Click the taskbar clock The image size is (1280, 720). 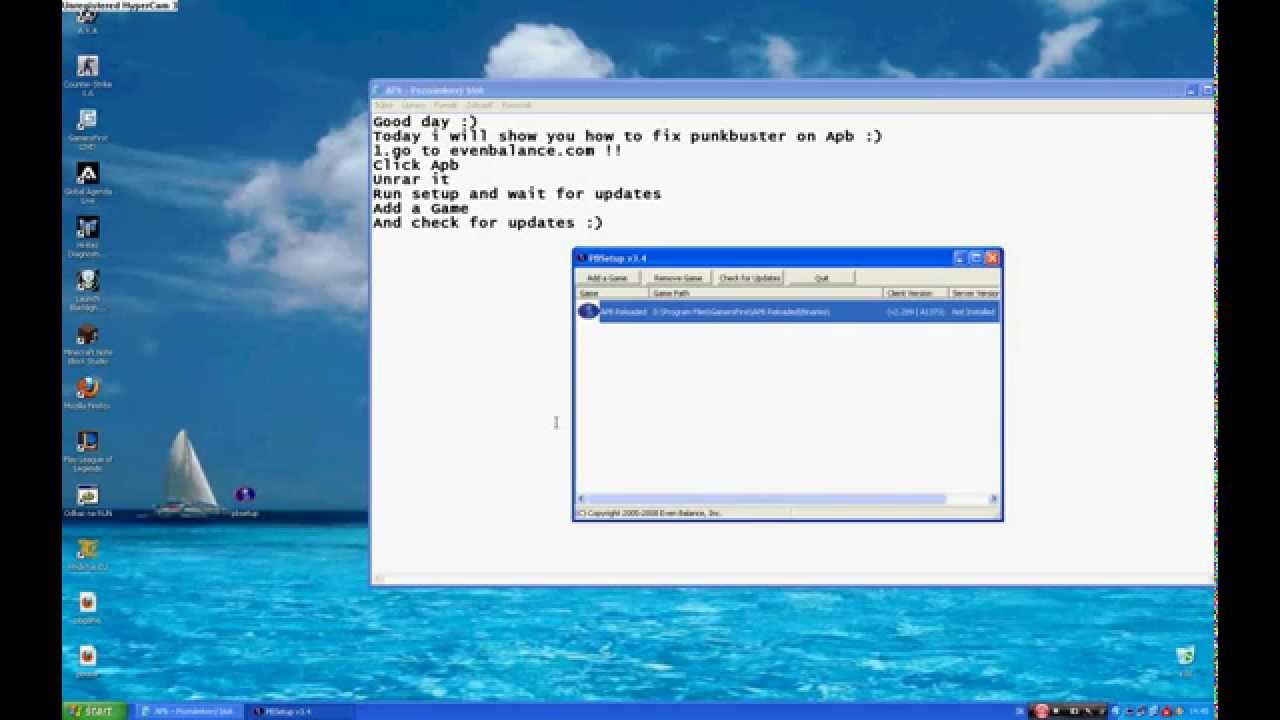[1199, 711]
